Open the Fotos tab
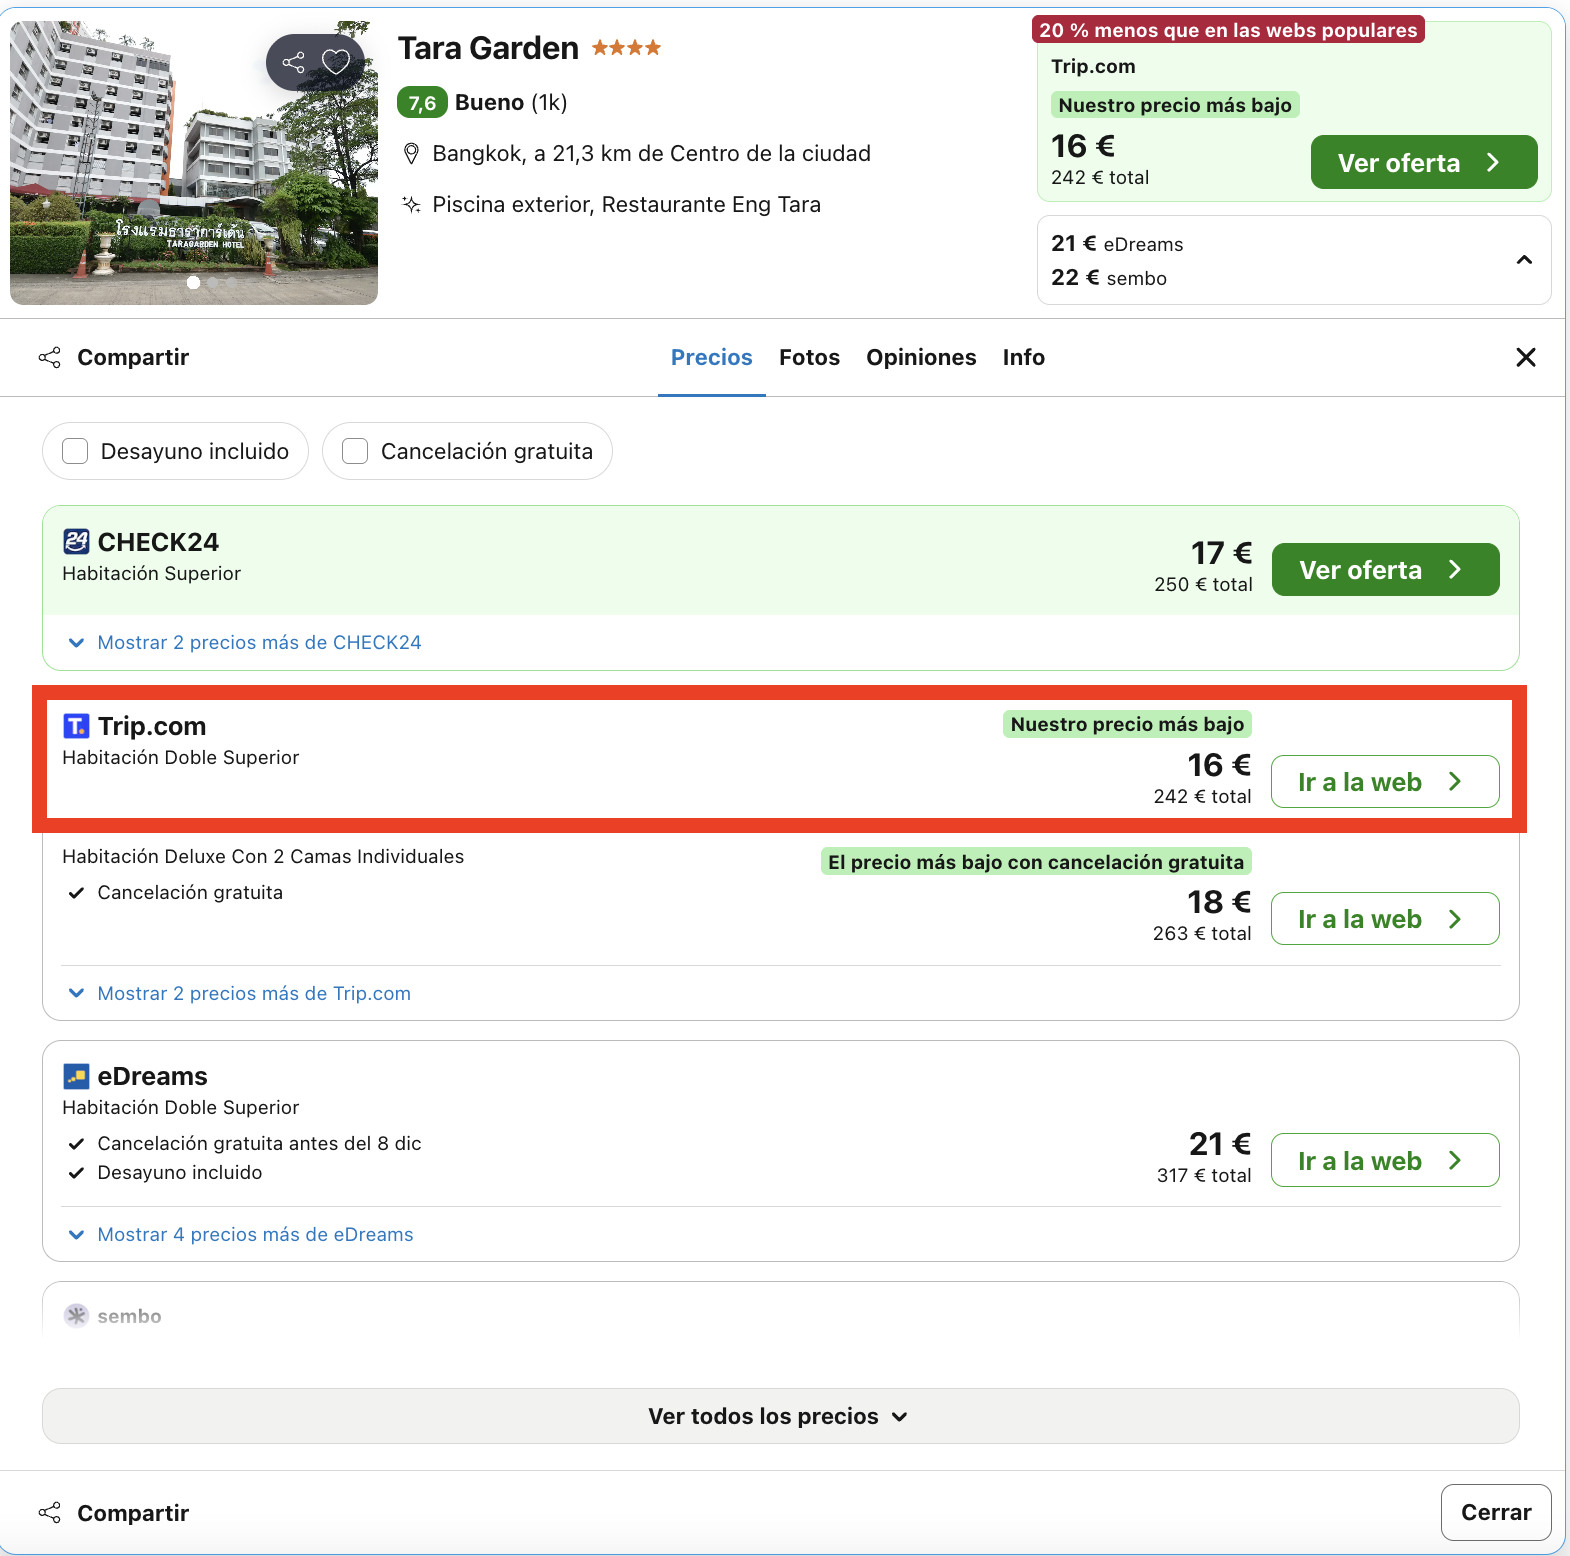This screenshot has width=1570, height=1556. point(809,358)
